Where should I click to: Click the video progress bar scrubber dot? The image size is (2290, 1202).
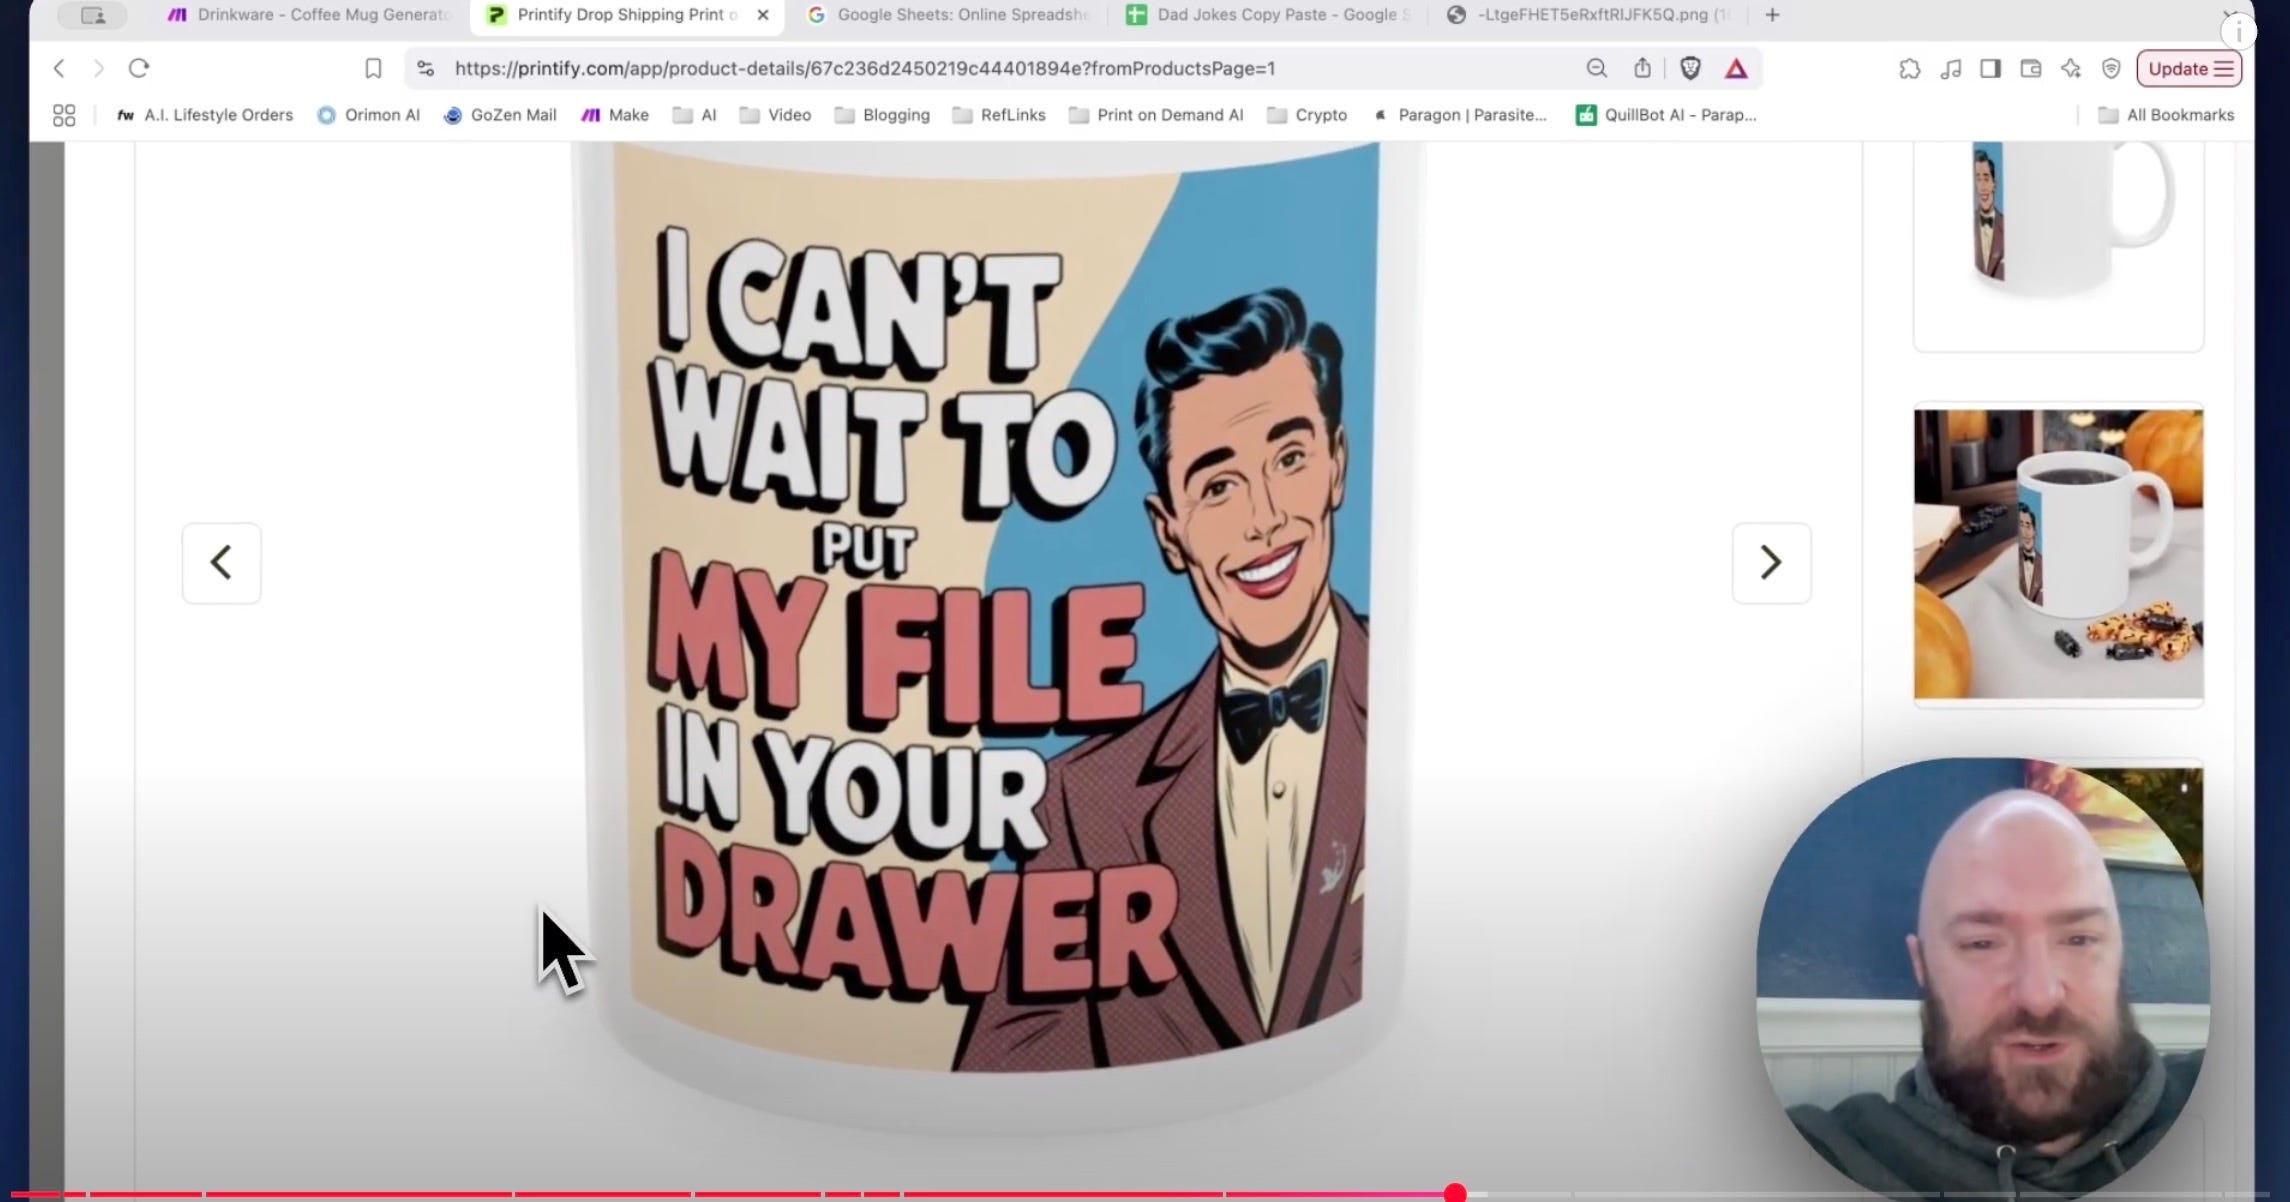[1455, 1193]
